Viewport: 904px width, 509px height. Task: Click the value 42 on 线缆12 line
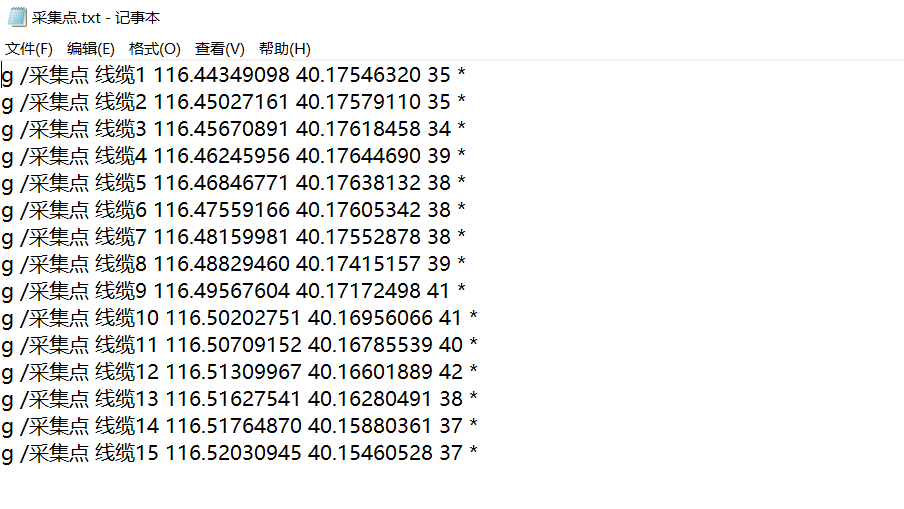451,372
